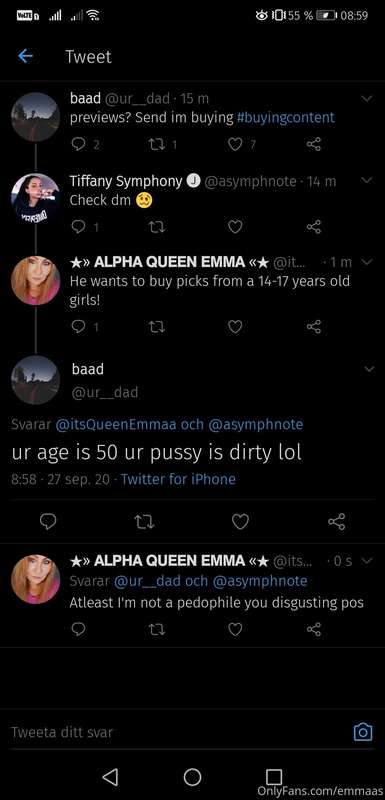385x800 pixels.
Task: Tap the Tweeta ditt svar reply field
Action: [x=173, y=732]
